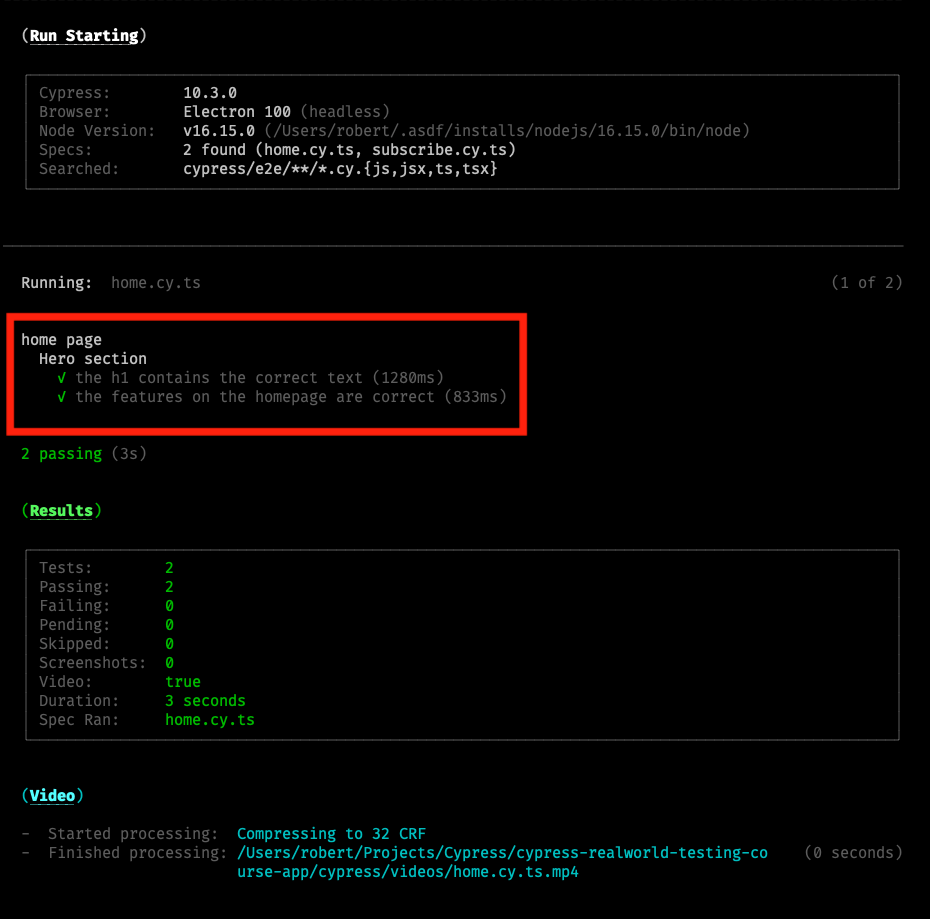Click the checkmark beside the homepage features test
This screenshot has height=919, width=930.
(x=62, y=396)
